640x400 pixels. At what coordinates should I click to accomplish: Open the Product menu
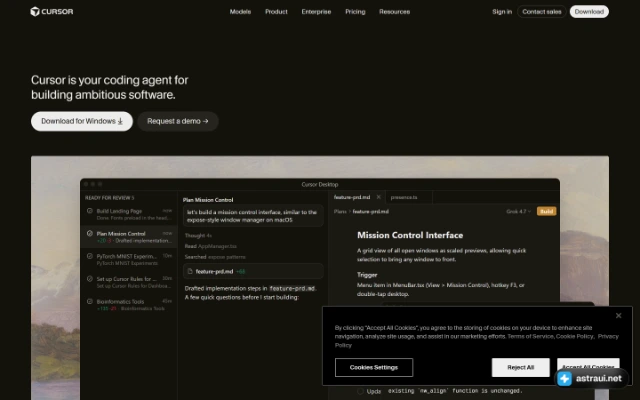[x=276, y=12]
